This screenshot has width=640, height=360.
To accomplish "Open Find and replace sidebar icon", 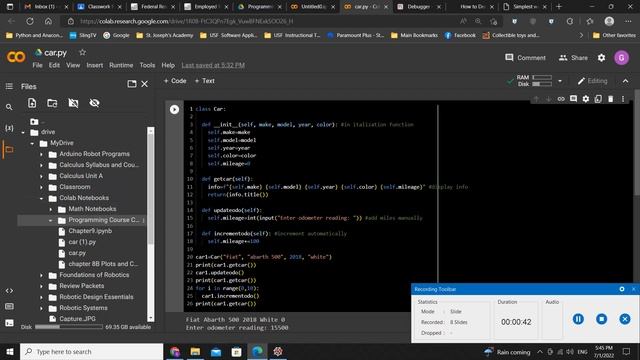I will coord(9,107).
